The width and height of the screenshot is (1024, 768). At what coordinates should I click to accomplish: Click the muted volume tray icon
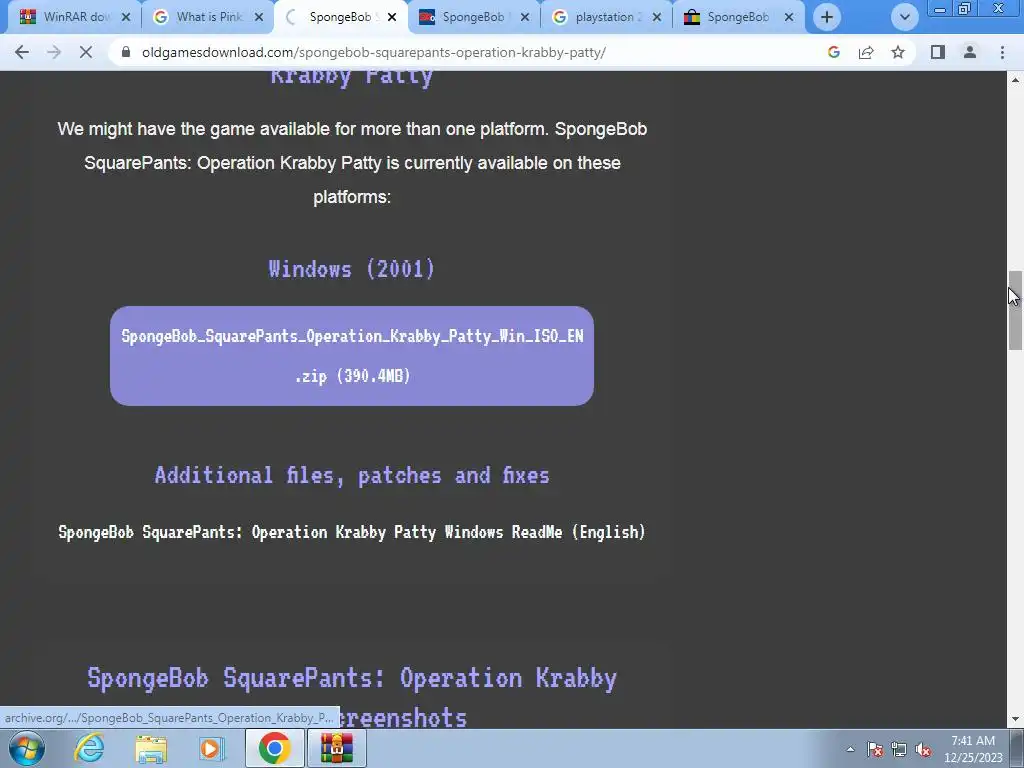(923, 749)
